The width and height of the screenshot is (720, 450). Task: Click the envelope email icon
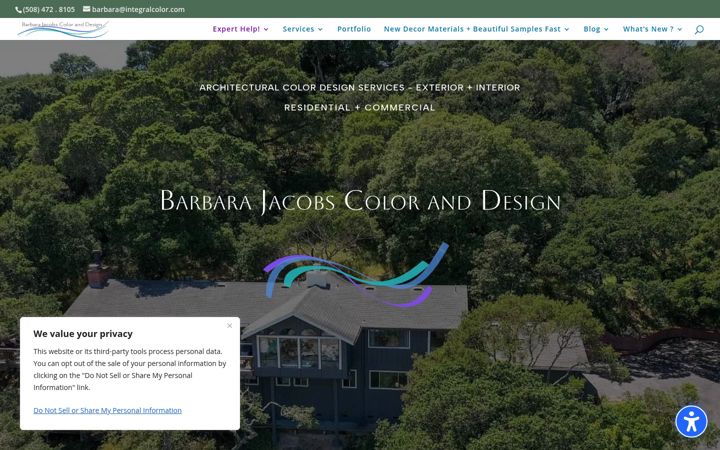coord(86,9)
